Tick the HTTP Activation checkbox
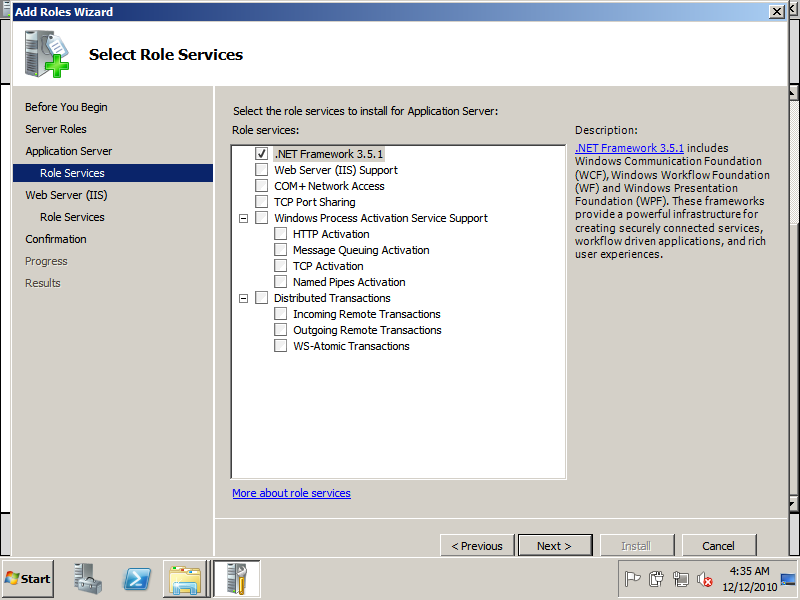Viewport: 800px width, 600px height. click(x=280, y=234)
